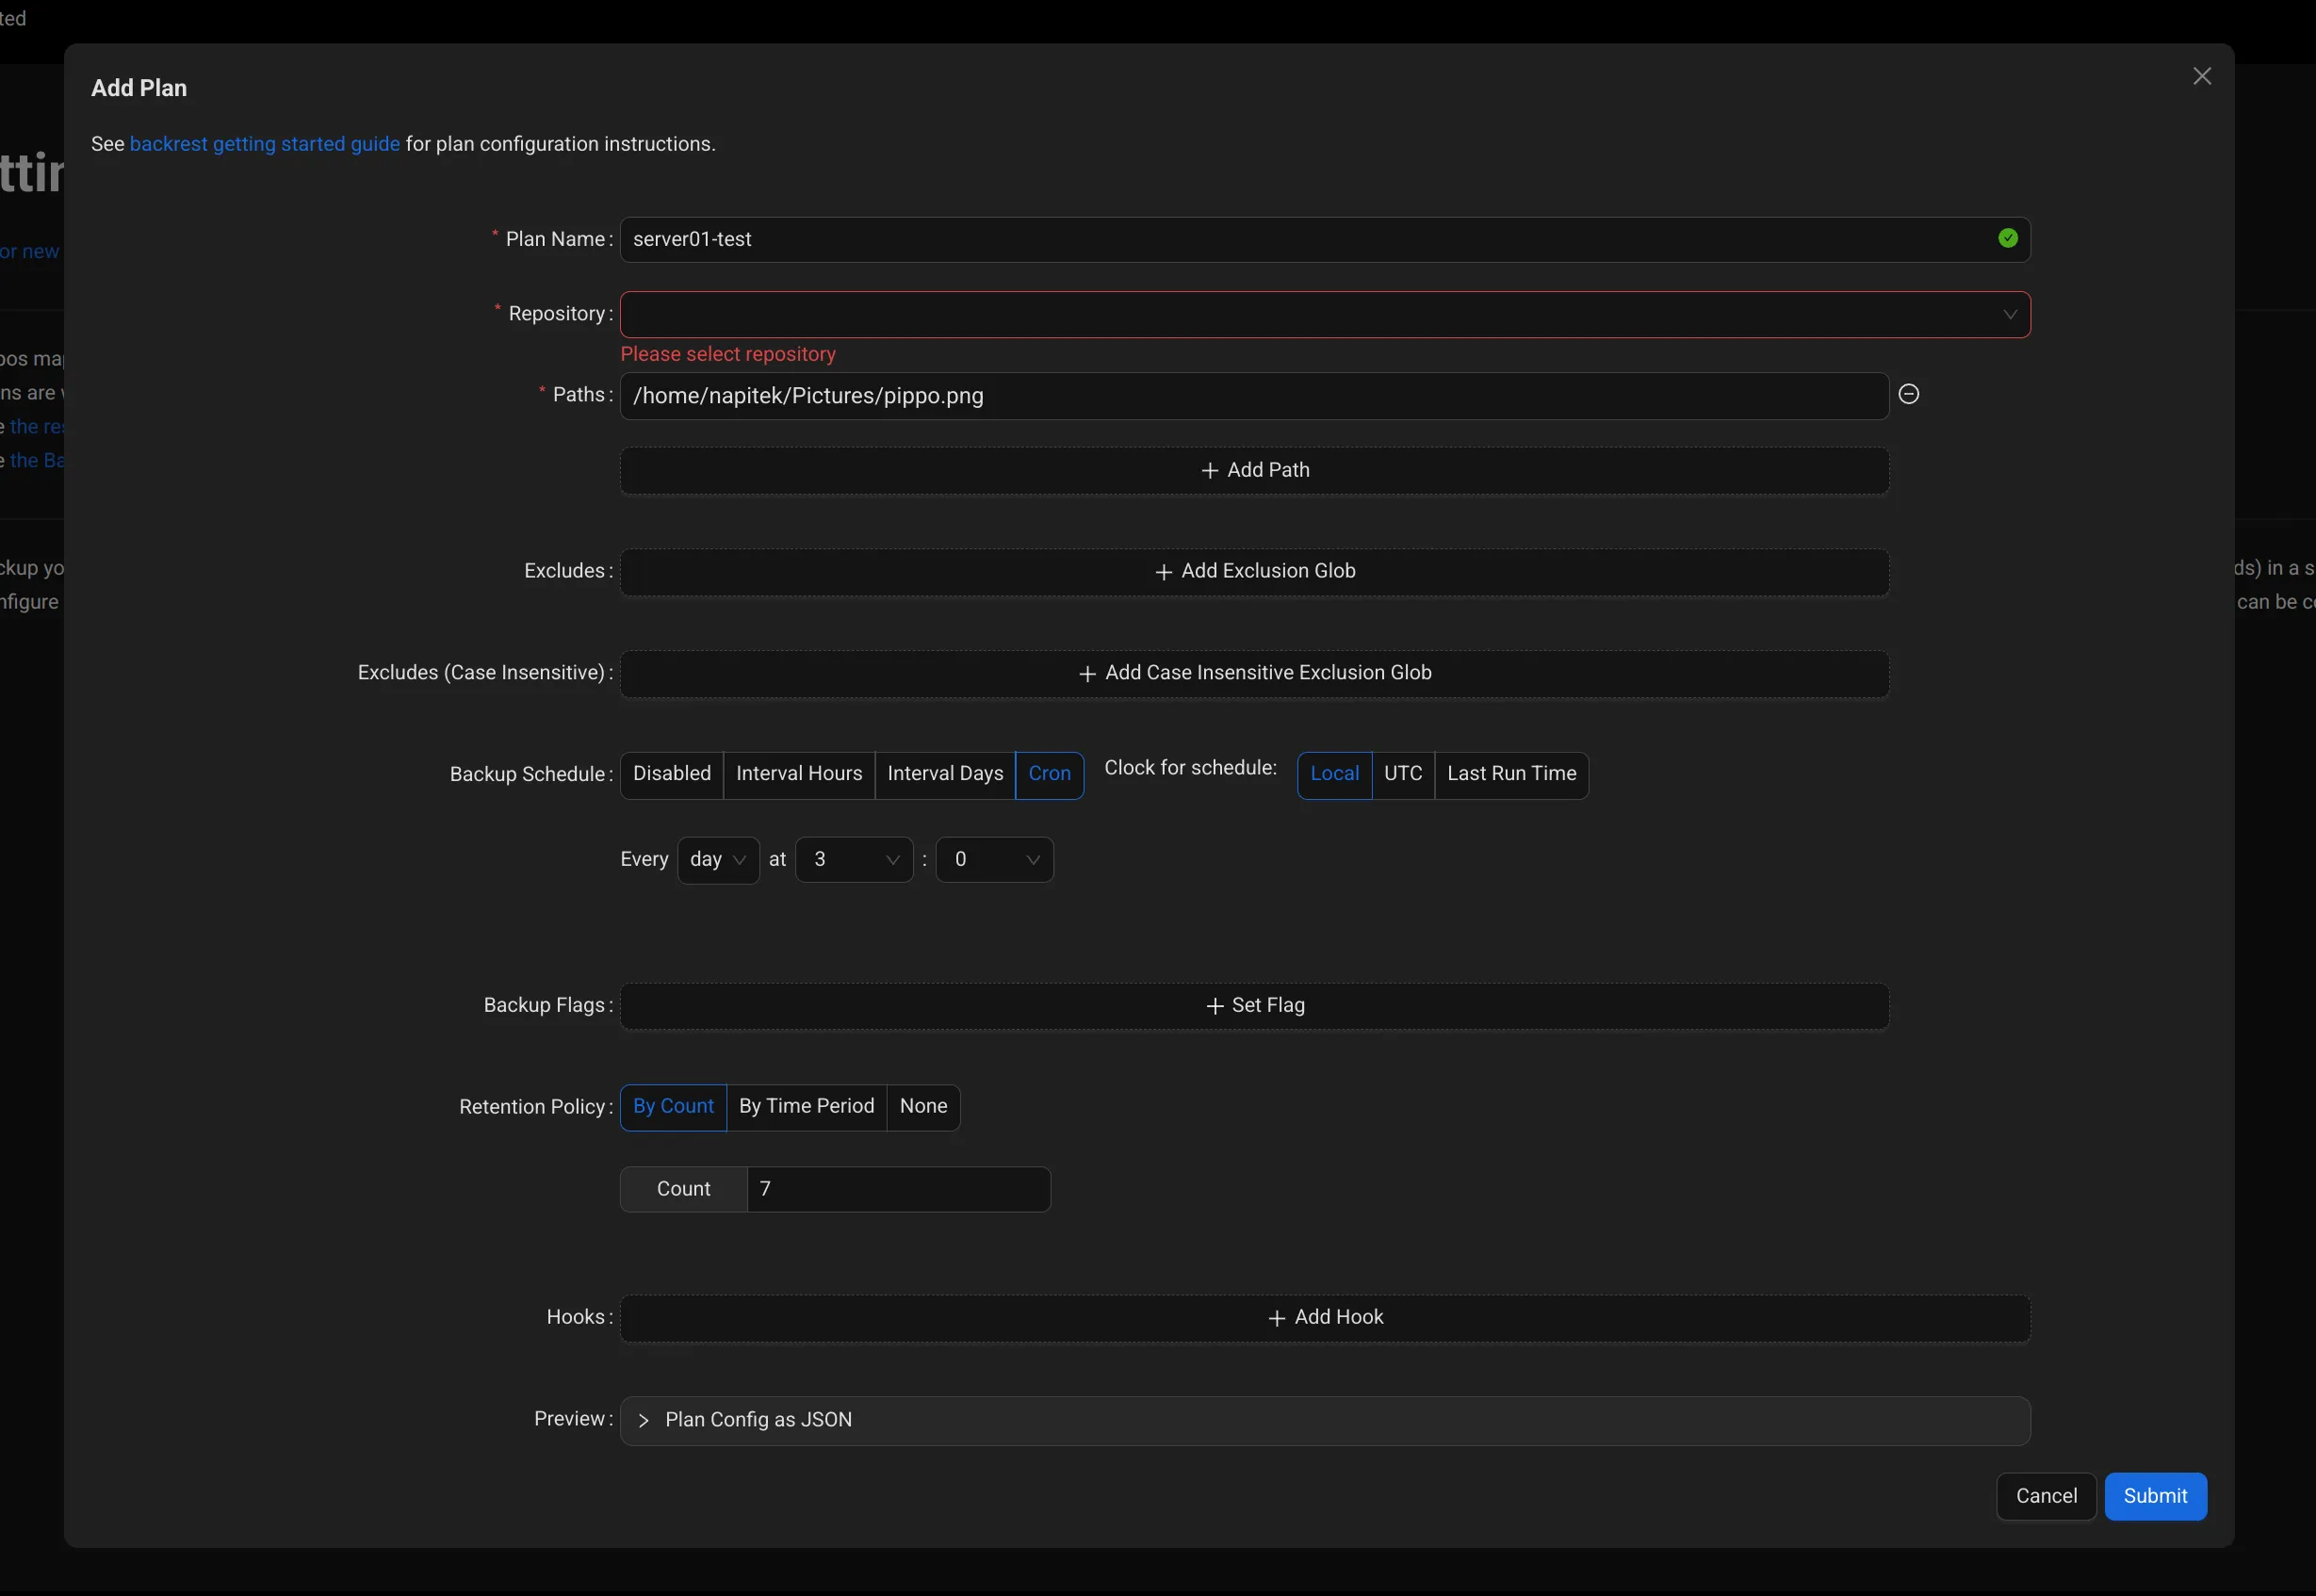Click Add Path button
Viewport: 2316px width, 1596px height.
[x=1254, y=470]
